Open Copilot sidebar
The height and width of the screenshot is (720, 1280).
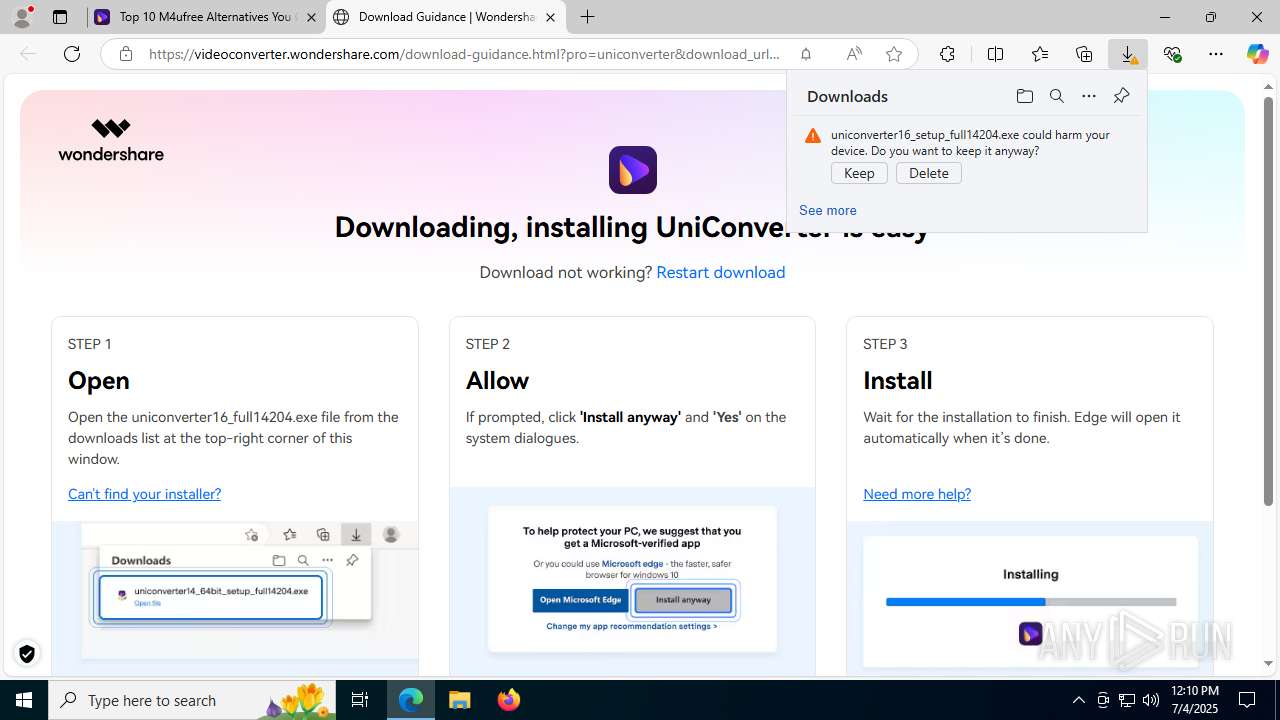point(1258,54)
